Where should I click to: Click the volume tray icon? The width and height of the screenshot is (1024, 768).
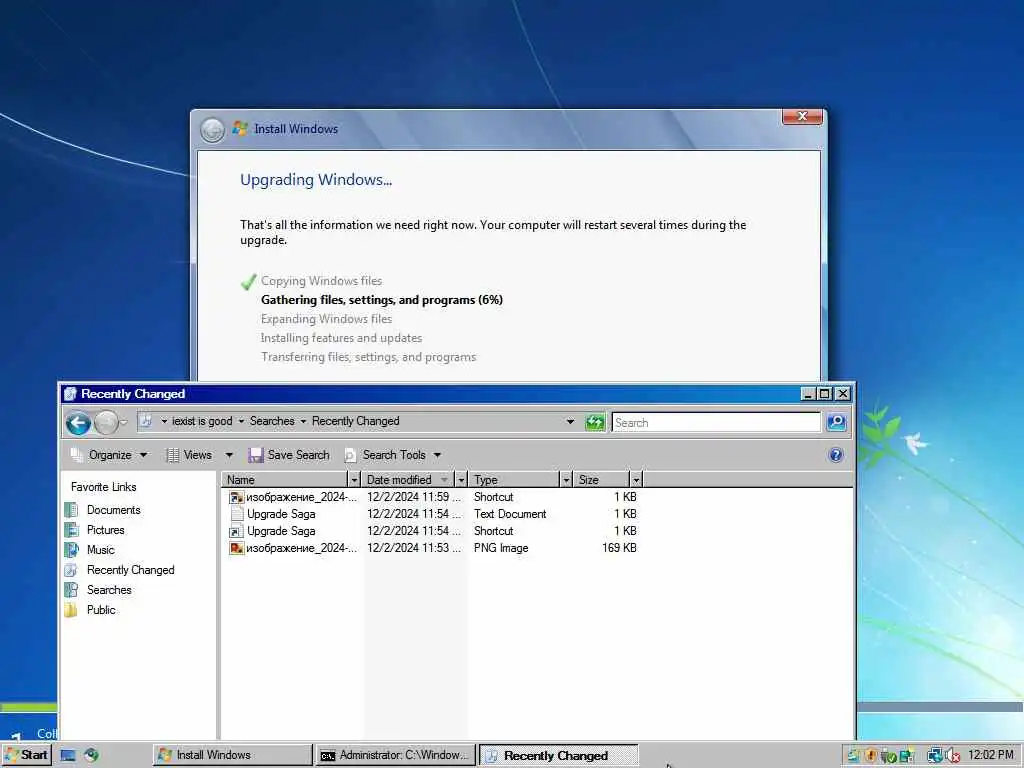[x=953, y=756]
